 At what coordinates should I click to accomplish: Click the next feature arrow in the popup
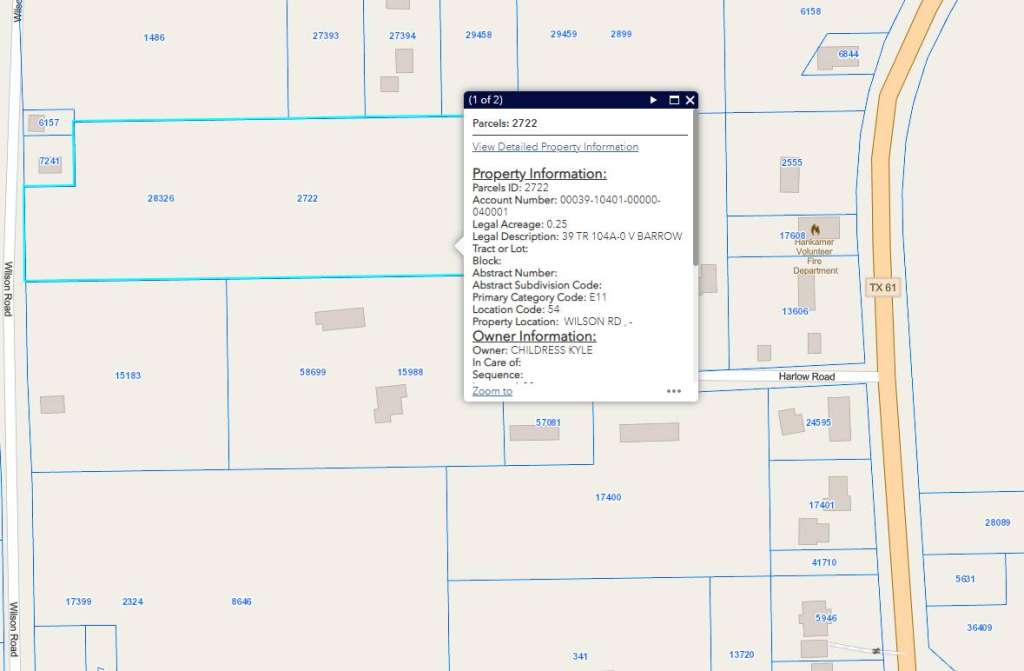653,100
